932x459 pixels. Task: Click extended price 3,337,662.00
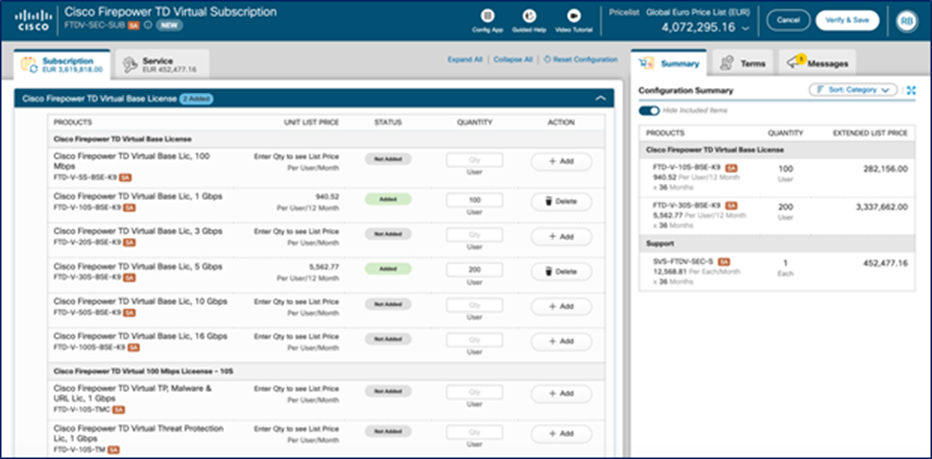[x=880, y=207]
